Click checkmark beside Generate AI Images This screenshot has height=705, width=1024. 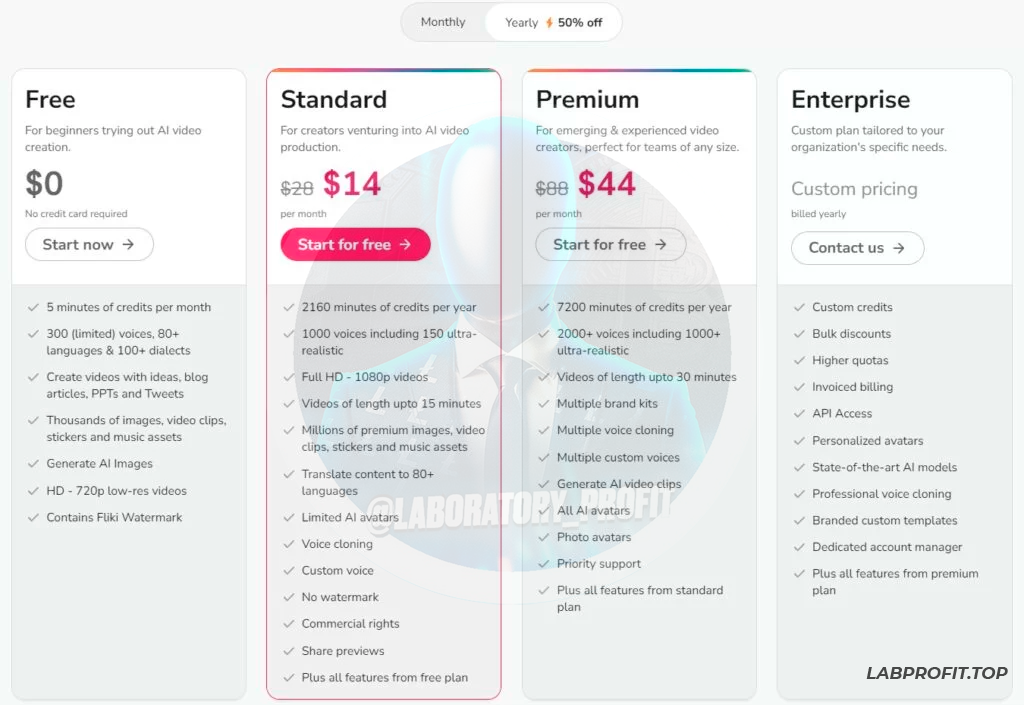[x=34, y=464]
